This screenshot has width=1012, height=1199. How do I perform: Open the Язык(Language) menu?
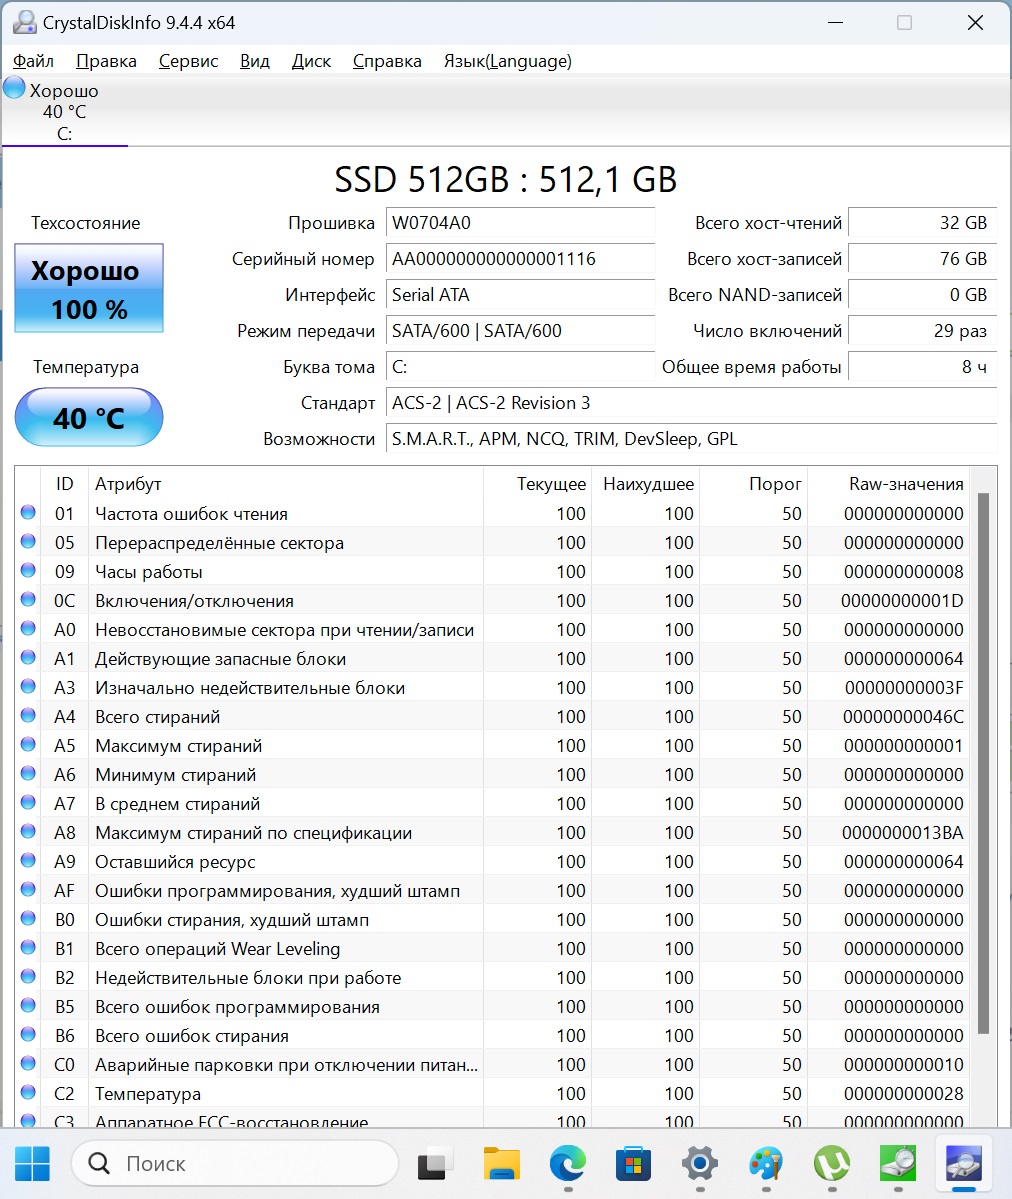508,61
